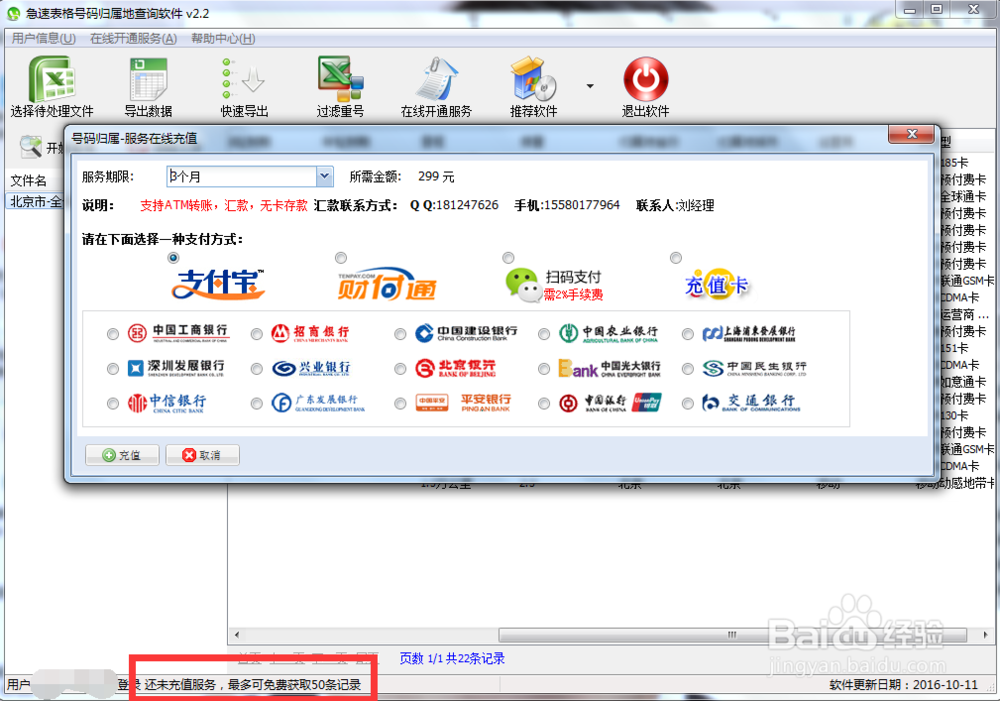Viewport: 1000px width, 701px height.
Task: Click the red 退出软件 power icon
Action: (645, 79)
